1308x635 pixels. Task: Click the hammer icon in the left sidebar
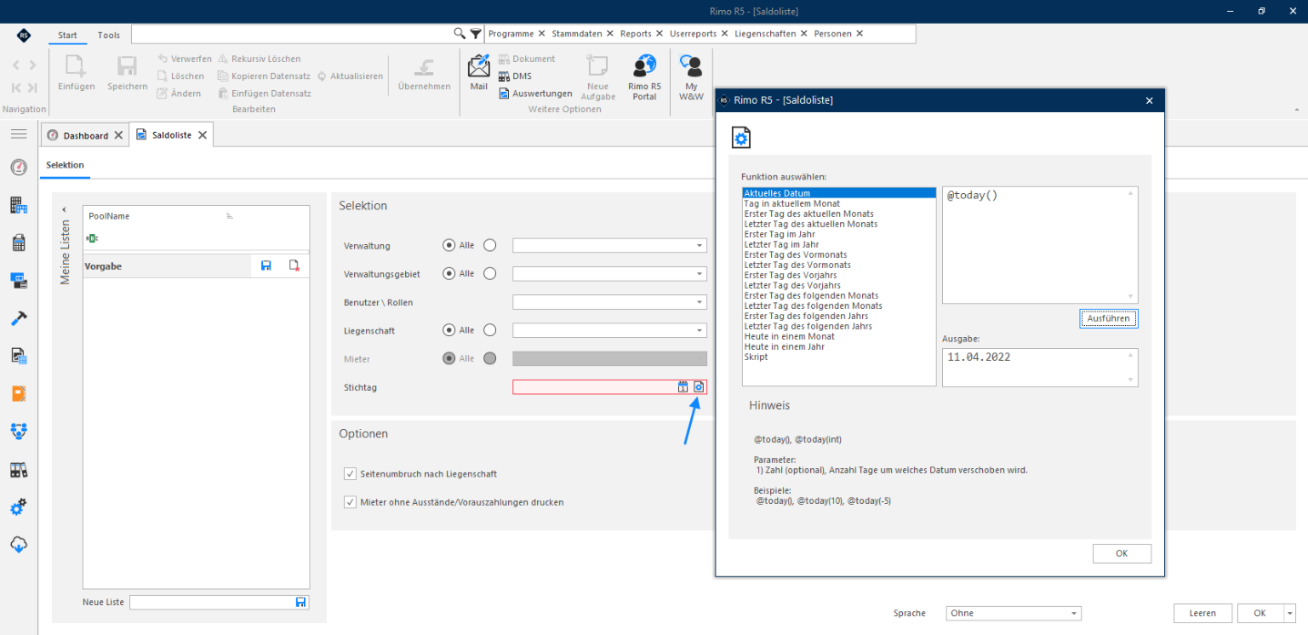coord(18,318)
